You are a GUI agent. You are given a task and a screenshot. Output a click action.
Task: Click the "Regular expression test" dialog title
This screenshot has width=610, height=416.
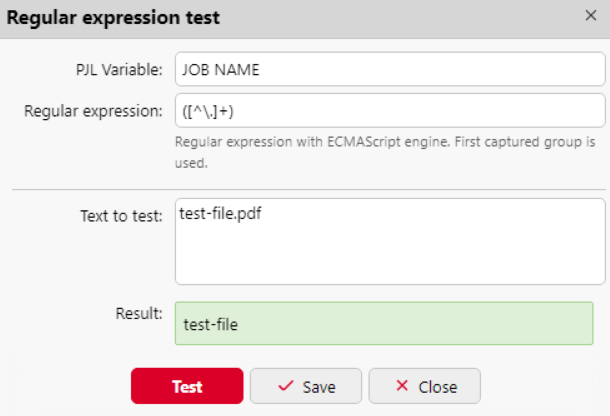tap(115, 17)
